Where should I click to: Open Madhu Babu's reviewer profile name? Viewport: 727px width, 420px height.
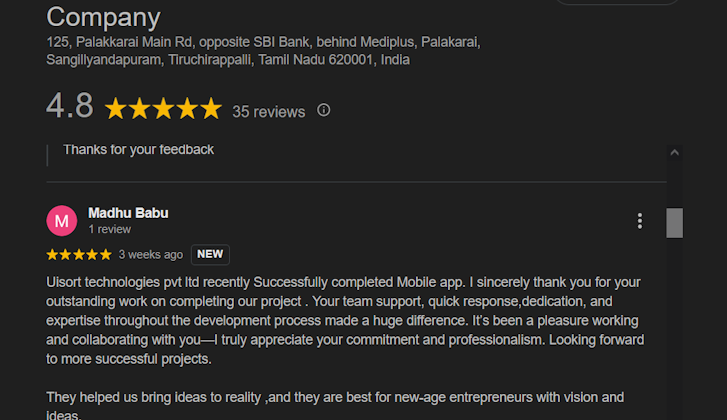[x=128, y=213]
